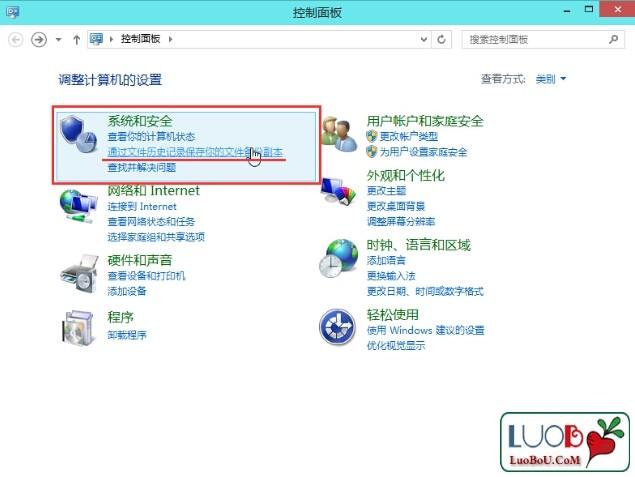Click the User Accounts people icon
The width and height of the screenshot is (635, 477).
tap(339, 134)
